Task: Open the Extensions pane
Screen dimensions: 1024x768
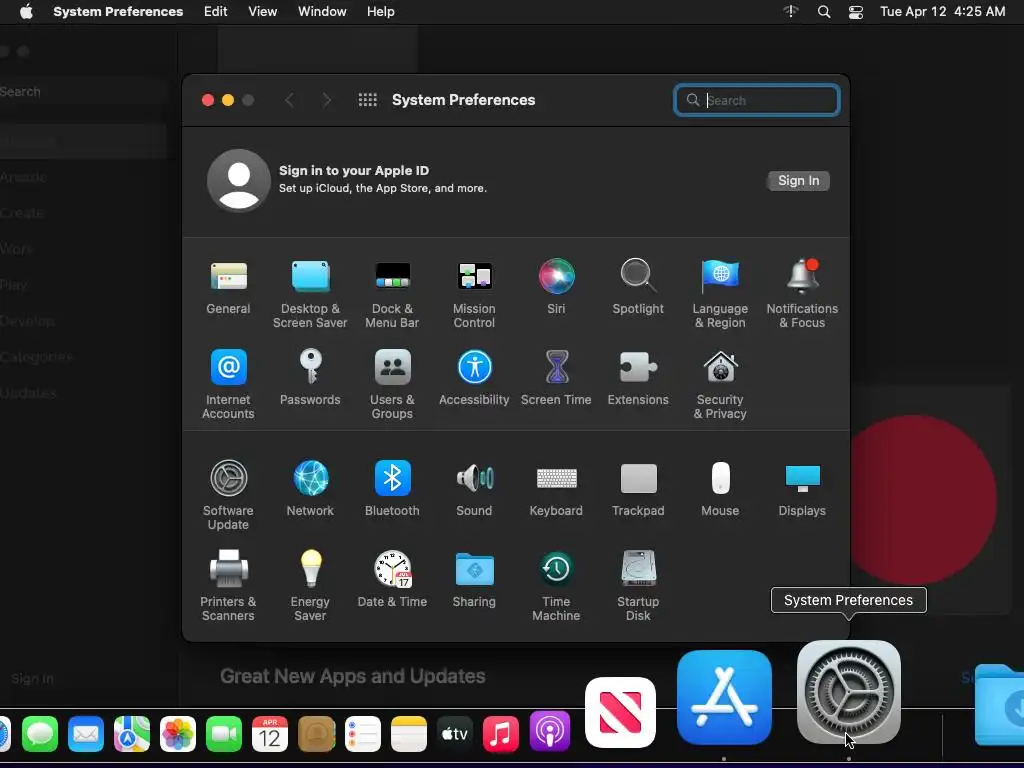Action: [638, 378]
